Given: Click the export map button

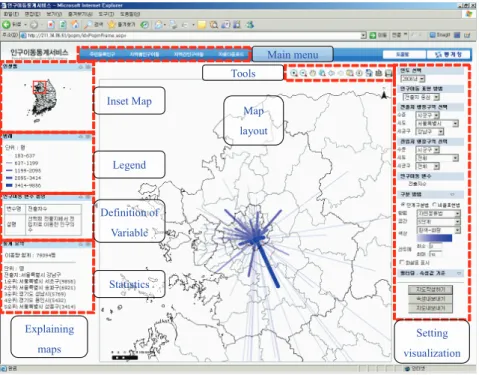Looking at the screenshot, I should (x=430, y=308).
